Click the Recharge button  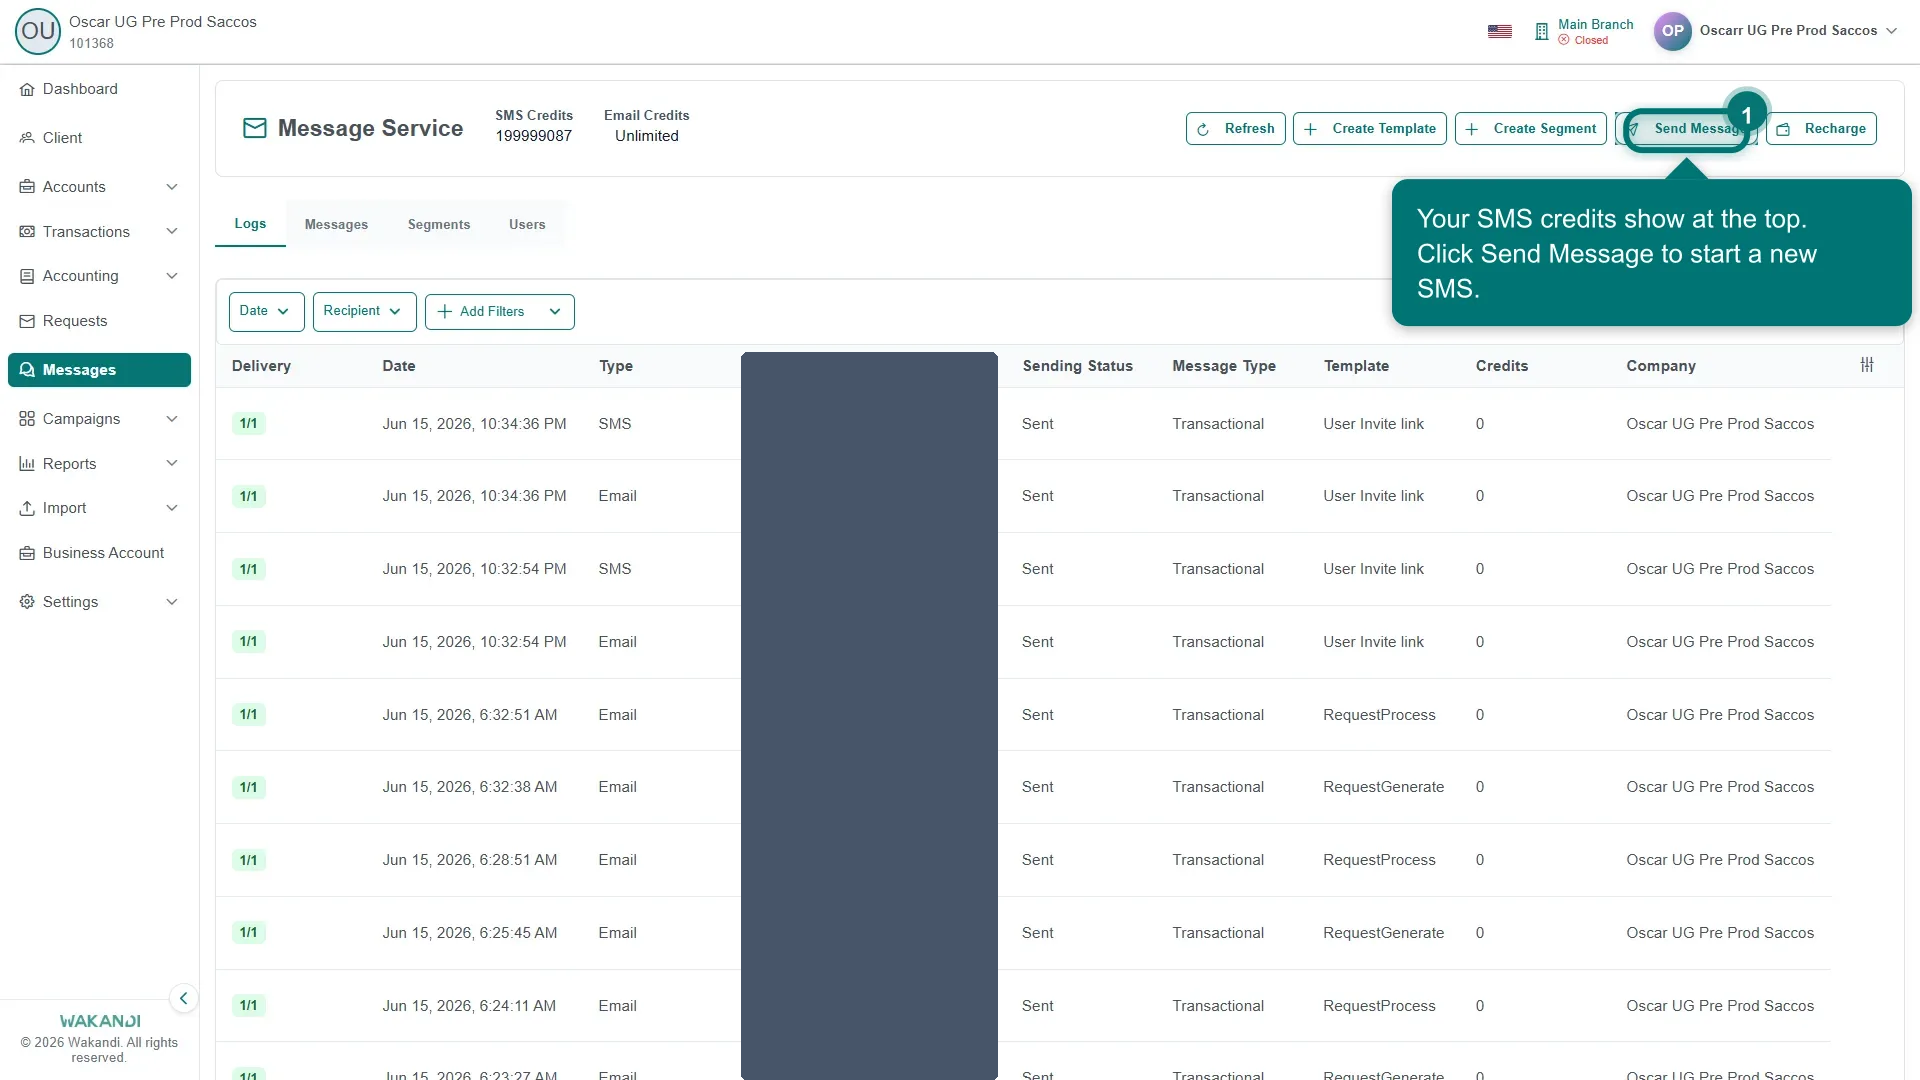[1821, 129]
